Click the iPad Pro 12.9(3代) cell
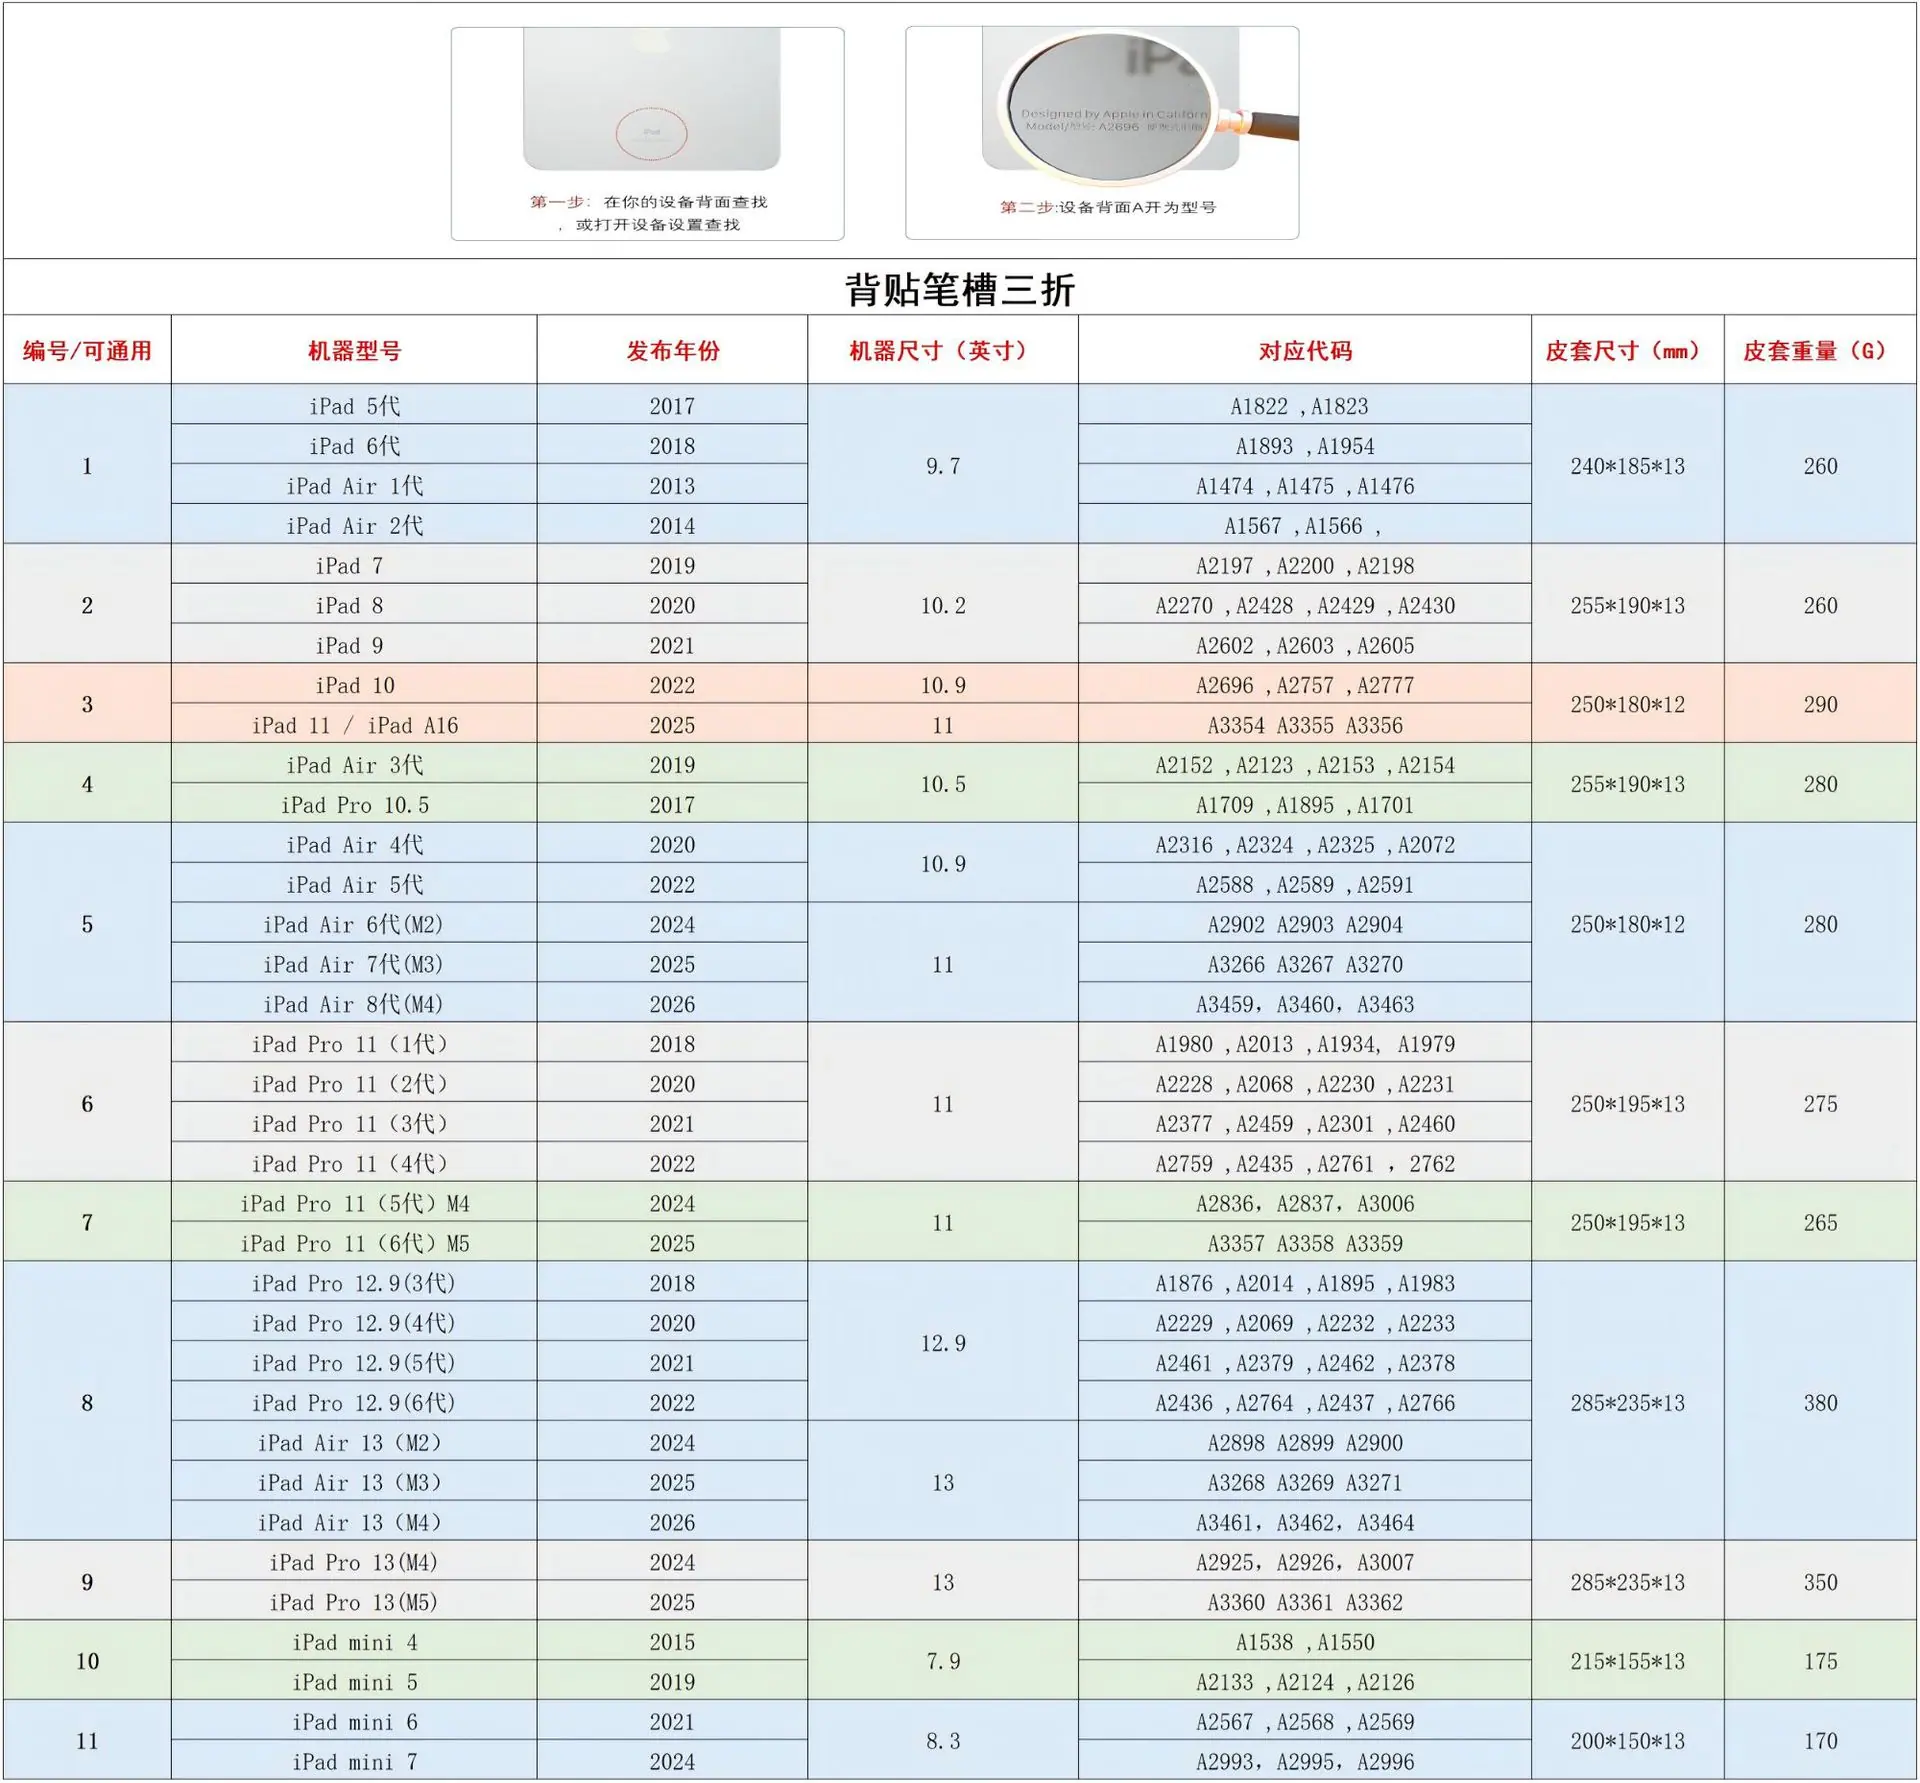 point(354,1283)
